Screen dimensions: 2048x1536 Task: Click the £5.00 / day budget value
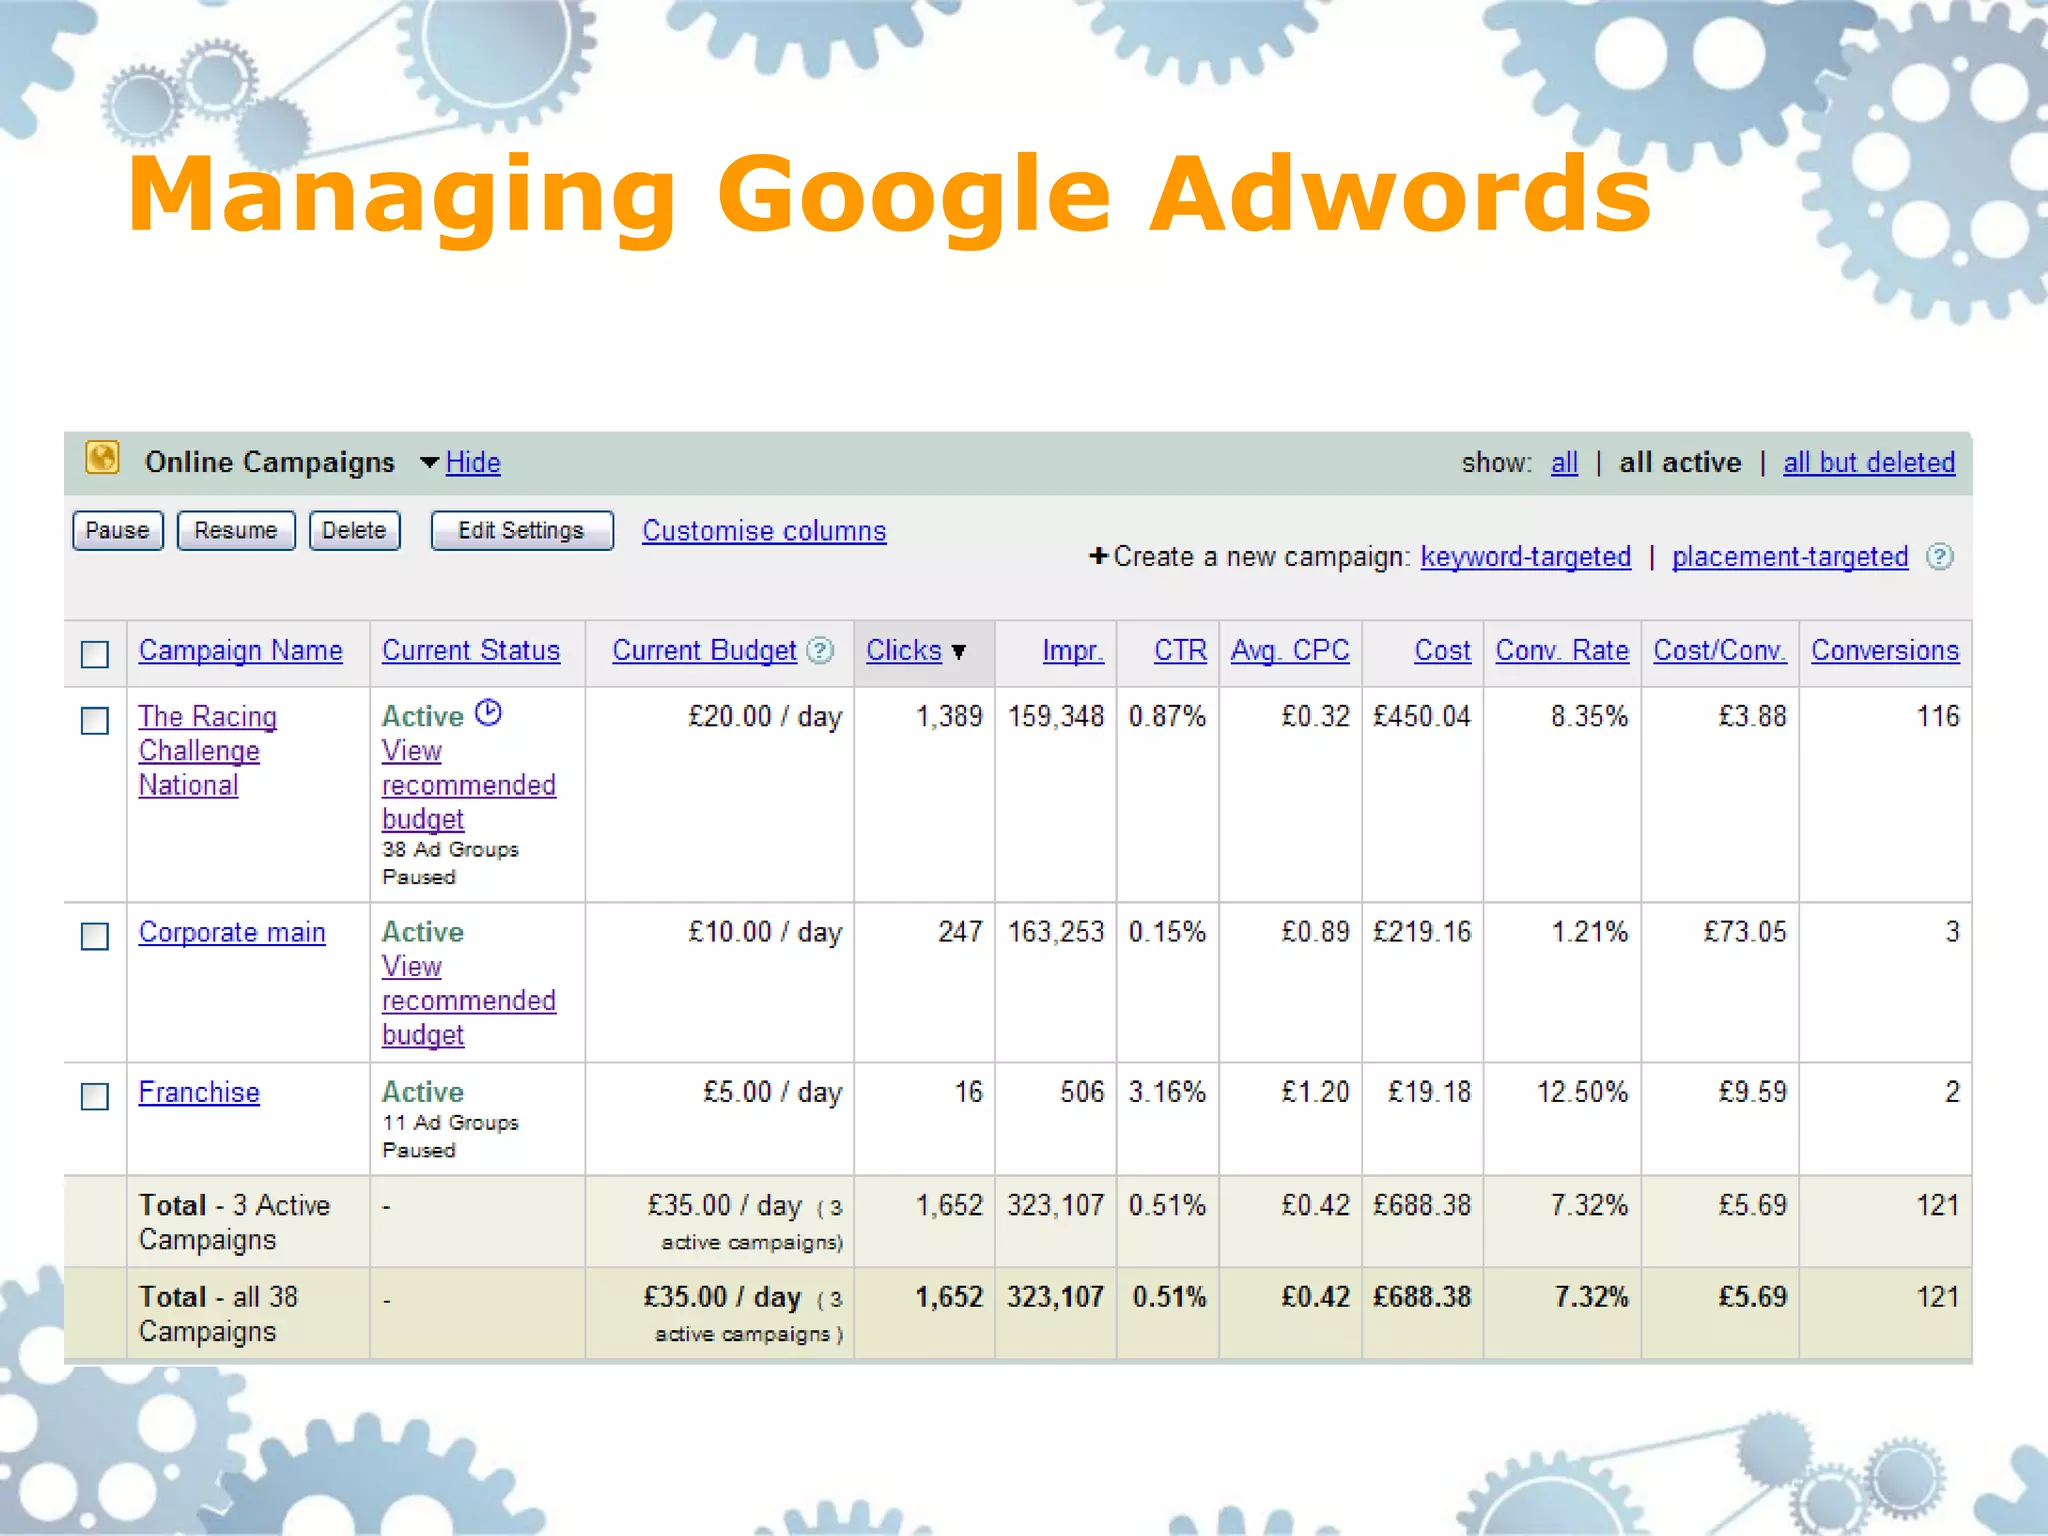772,1093
